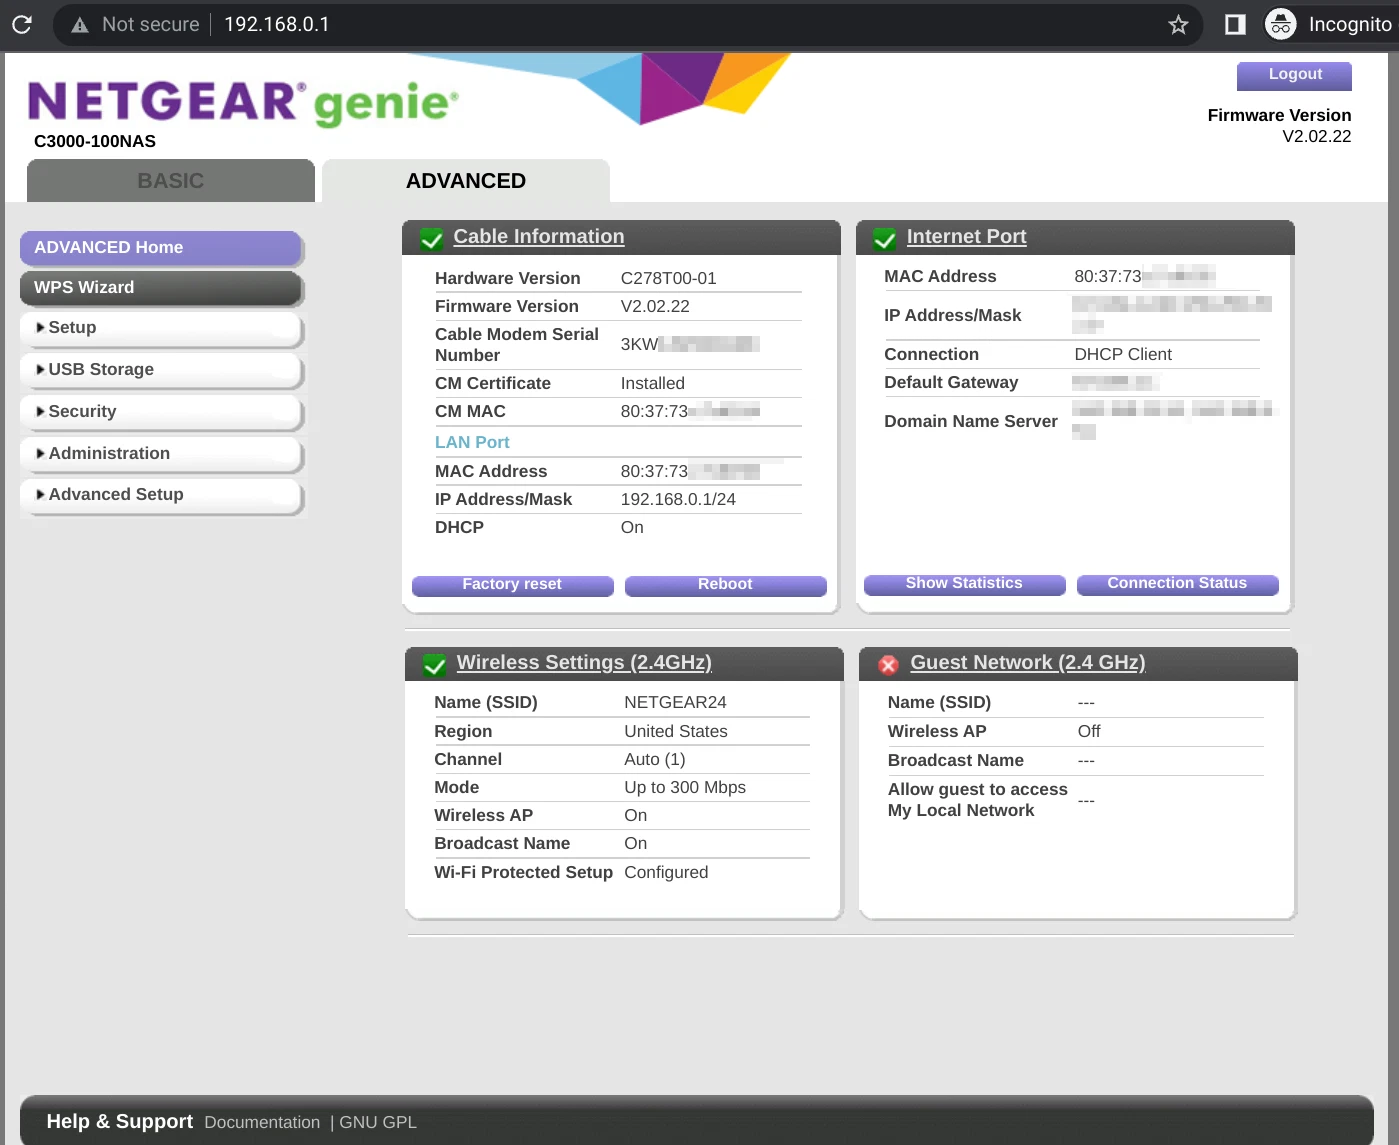Expand the Security menu arrow
The image size is (1399, 1145).
point(40,411)
